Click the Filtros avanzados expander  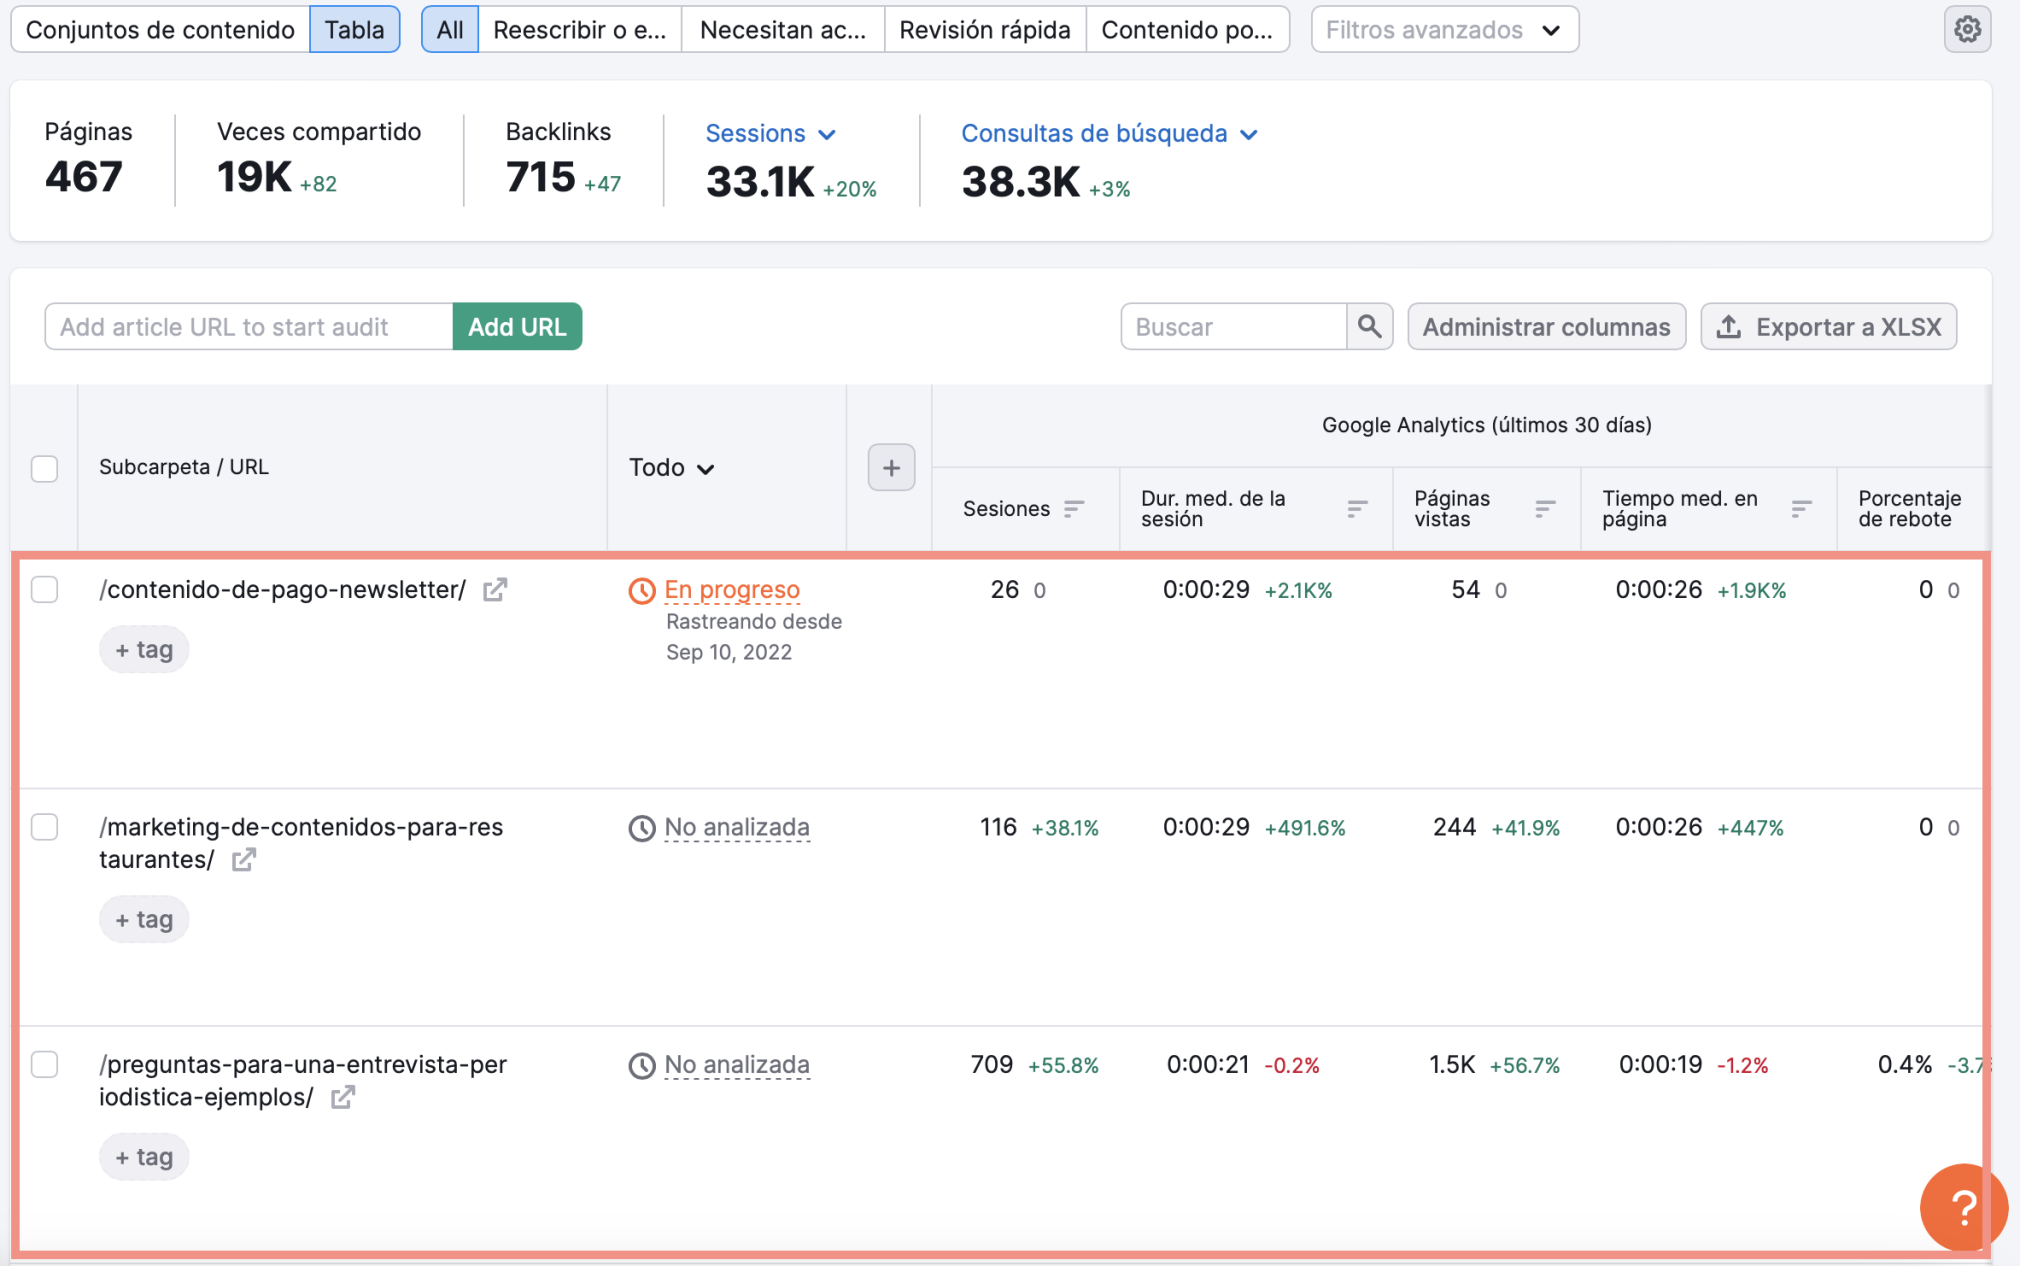1440,29
